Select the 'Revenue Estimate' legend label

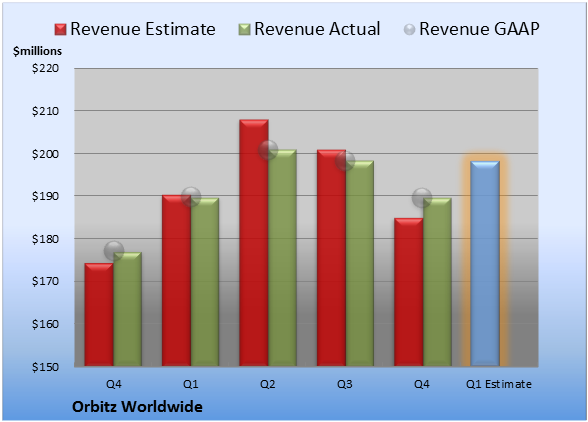pos(143,29)
